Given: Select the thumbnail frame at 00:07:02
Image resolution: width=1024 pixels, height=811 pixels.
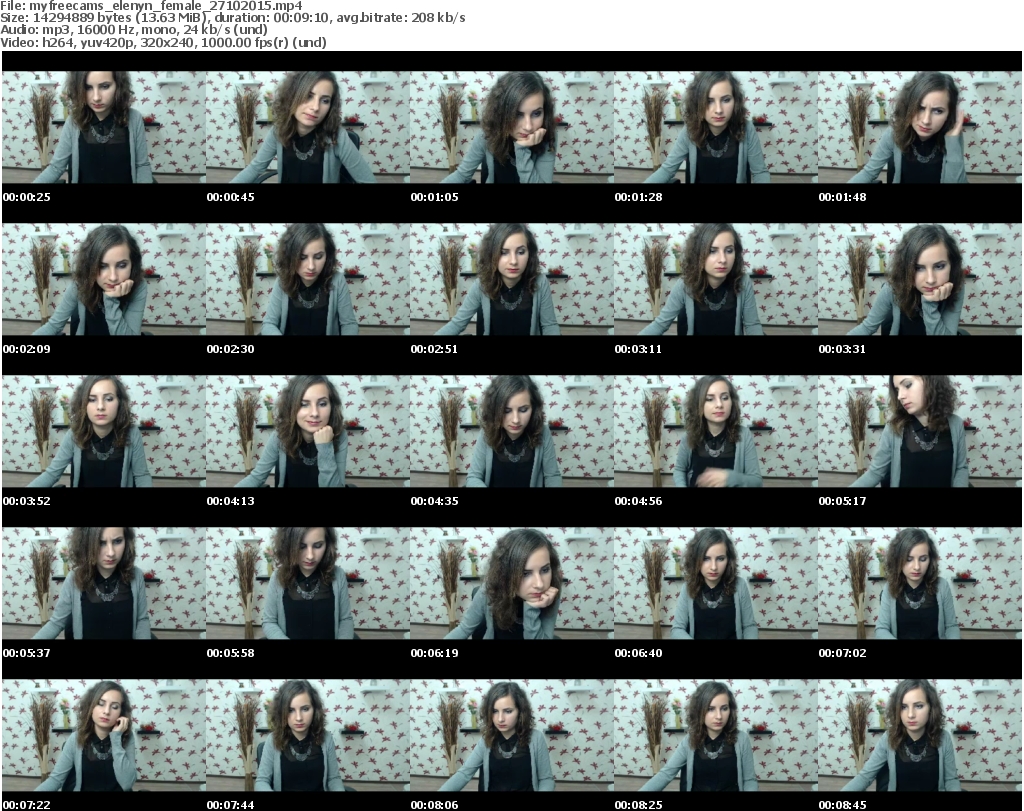Looking at the screenshot, I should coord(920,583).
